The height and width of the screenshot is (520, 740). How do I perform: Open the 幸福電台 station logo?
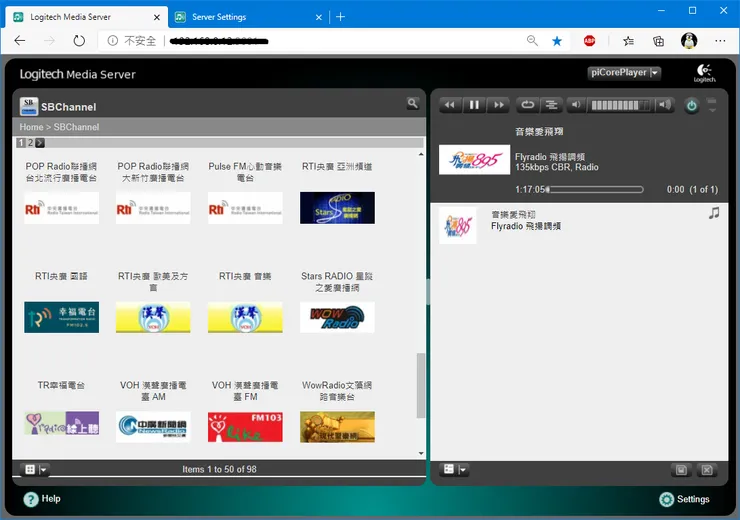tap(61, 317)
